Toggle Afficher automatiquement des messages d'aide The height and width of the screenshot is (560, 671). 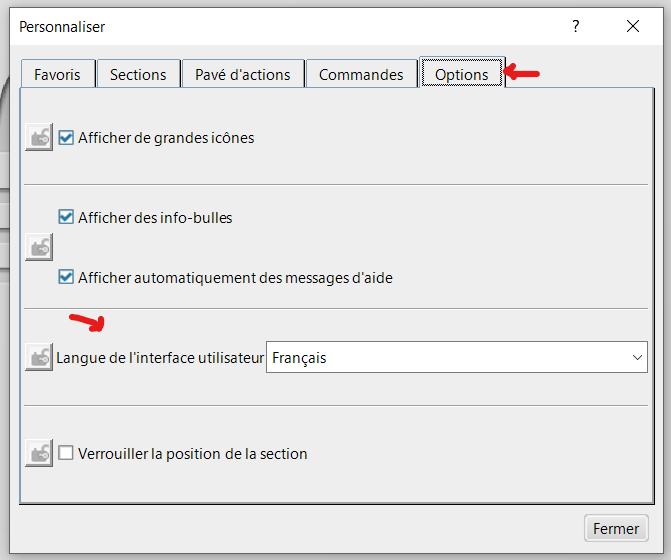pyautogui.click(x=67, y=277)
